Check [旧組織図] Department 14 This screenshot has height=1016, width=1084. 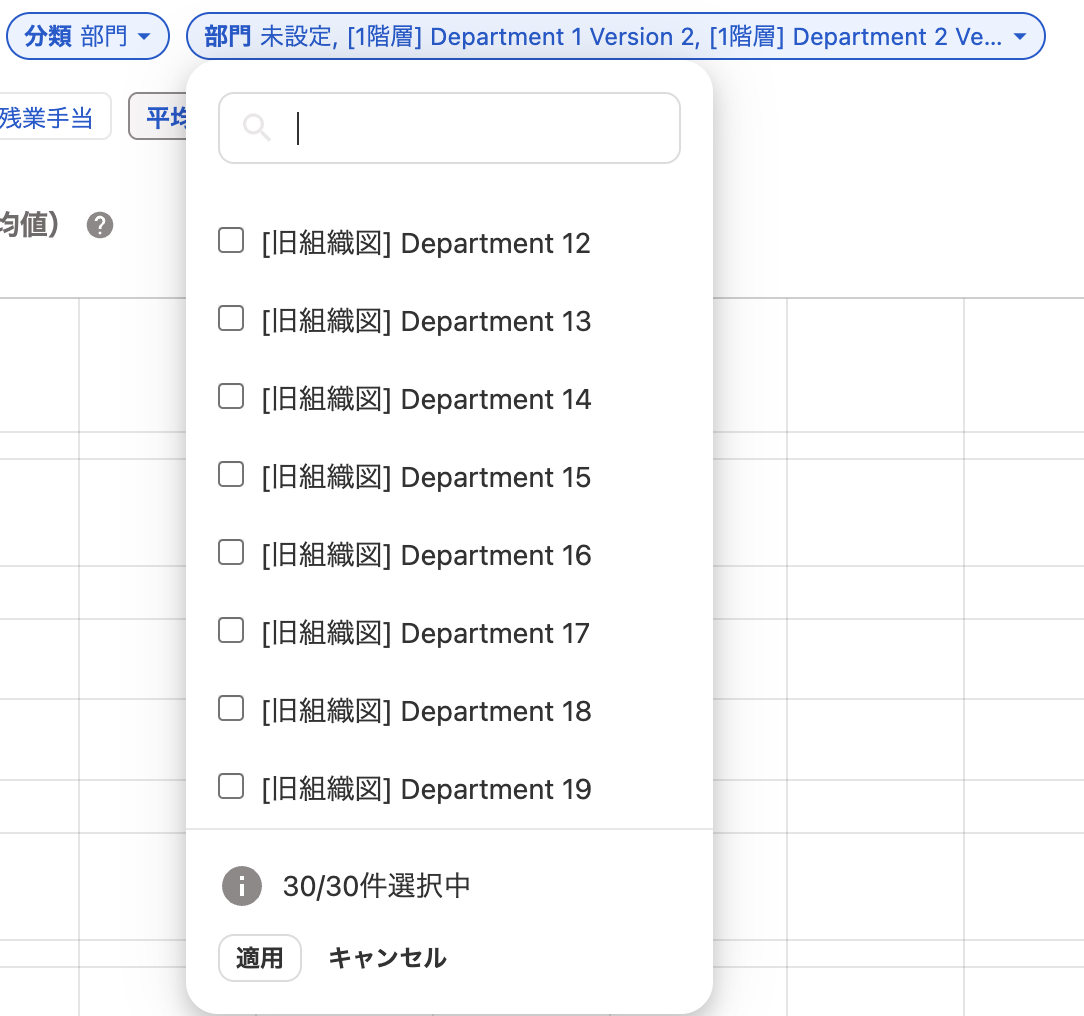point(231,397)
